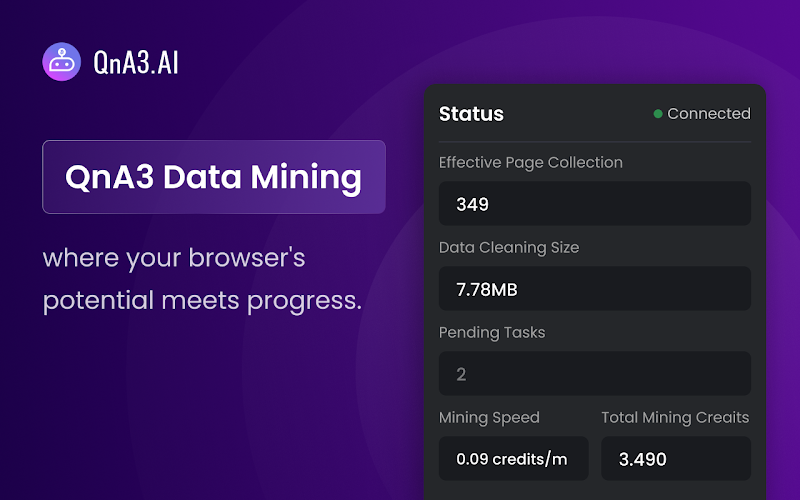Screen dimensions: 800x500
Task: Click the Connected status label
Action: (x=709, y=113)
